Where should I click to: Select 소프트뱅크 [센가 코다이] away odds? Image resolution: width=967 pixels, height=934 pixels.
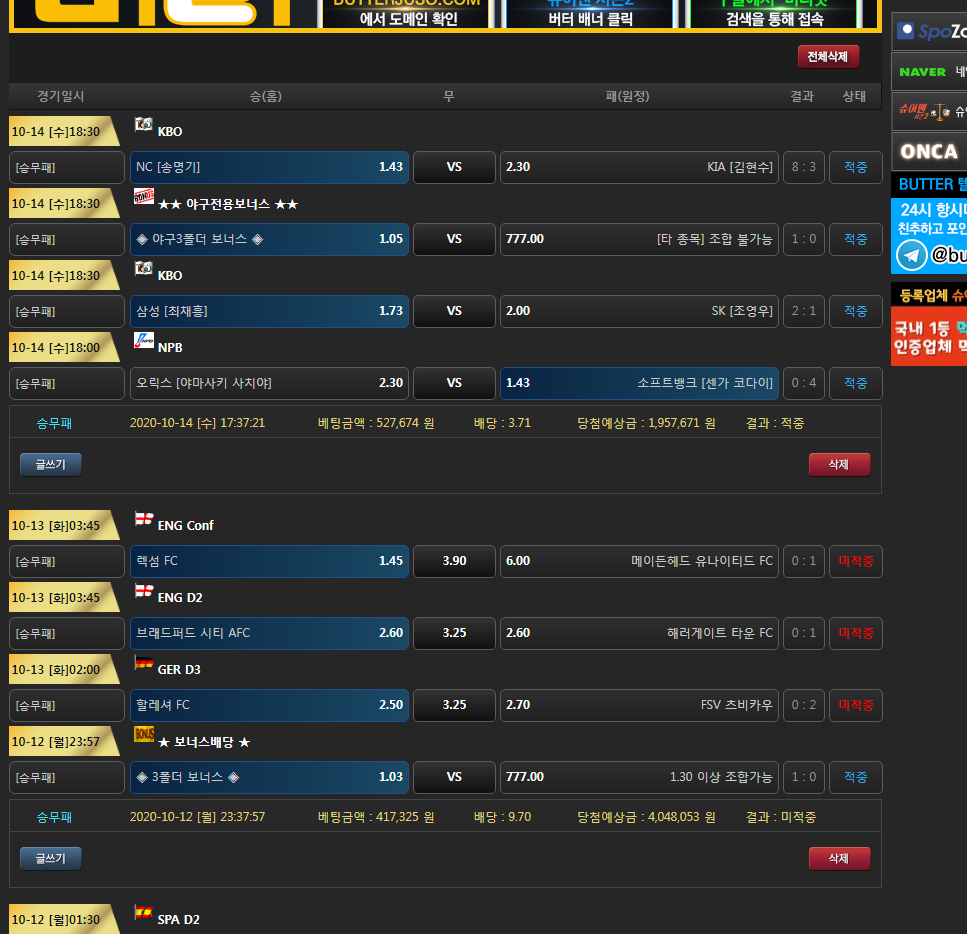coord(639,383)
